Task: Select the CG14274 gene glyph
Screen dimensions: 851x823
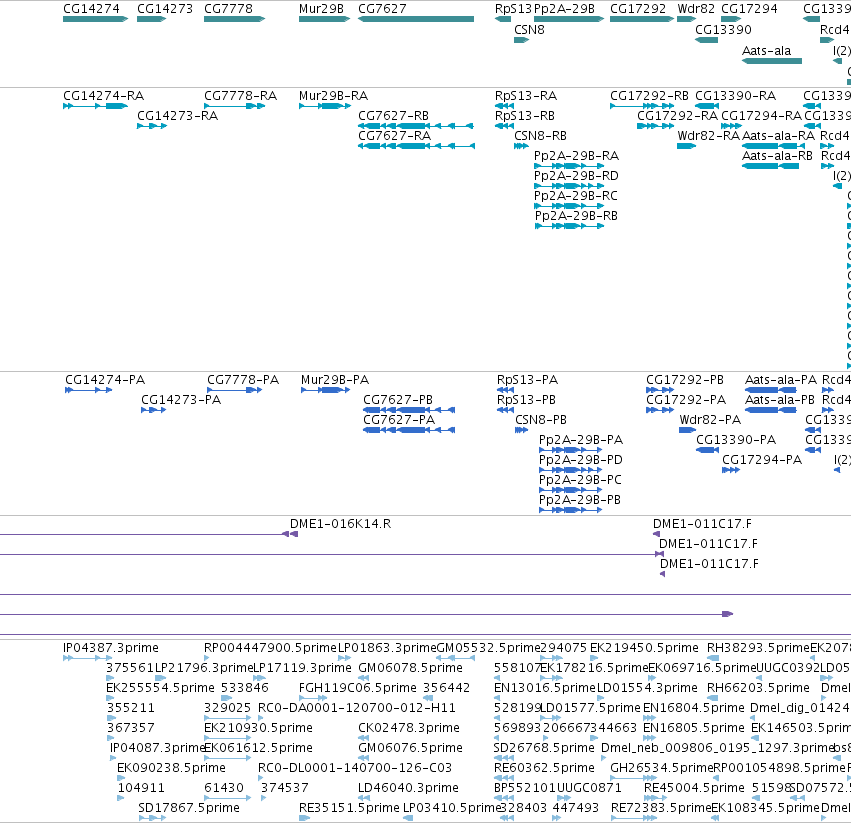Action: [95, 19]
